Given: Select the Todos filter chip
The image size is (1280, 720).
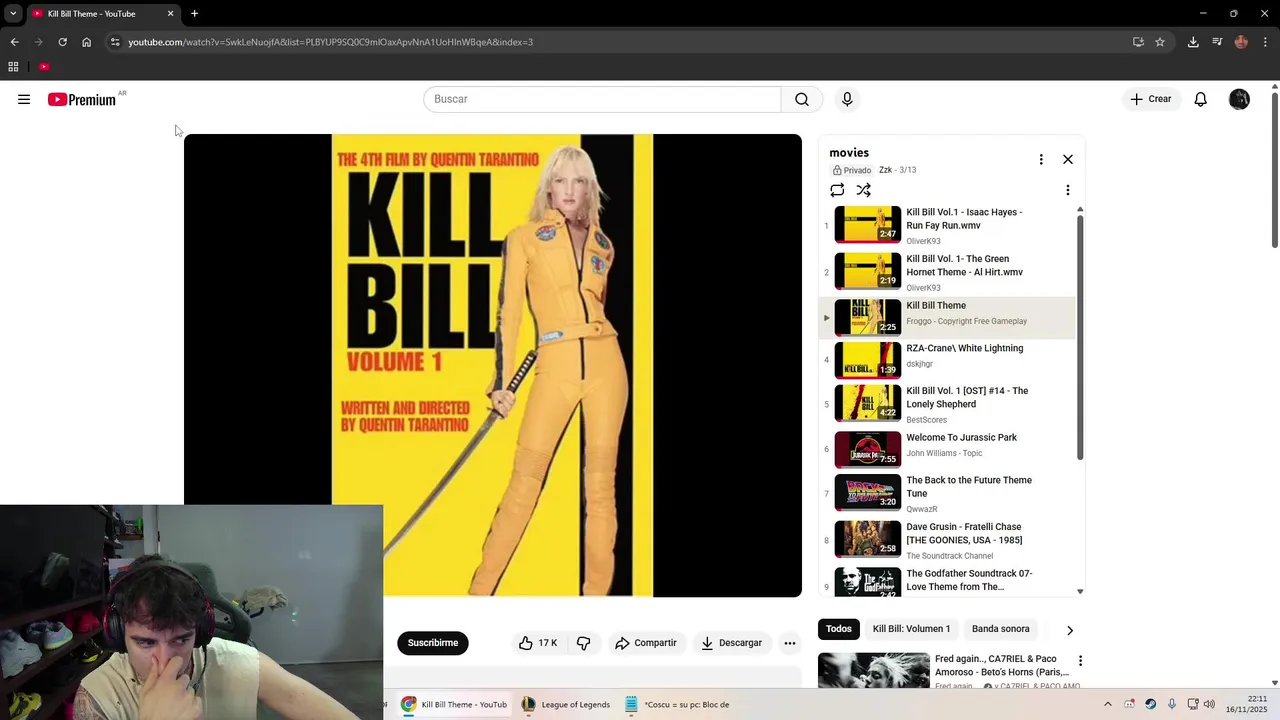Looking at the screenshot, I should pos(839,629).
